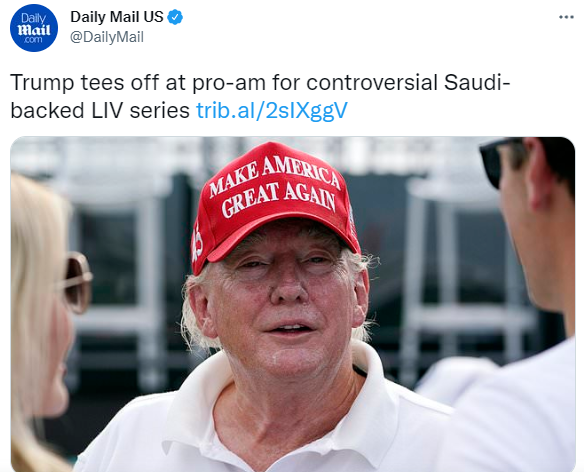Click the Daily Mail US display name
584x472 pixels.
coord(117,17)
